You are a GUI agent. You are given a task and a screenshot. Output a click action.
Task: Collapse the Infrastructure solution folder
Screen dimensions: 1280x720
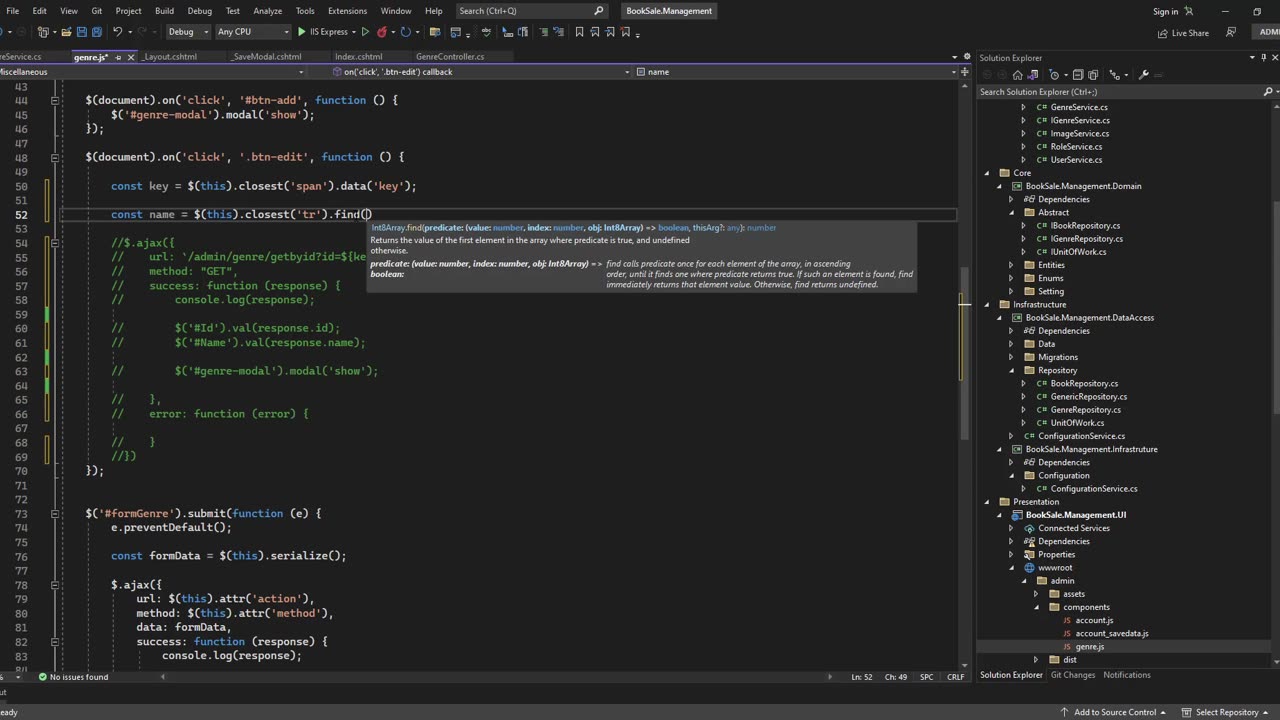(987, 304)
